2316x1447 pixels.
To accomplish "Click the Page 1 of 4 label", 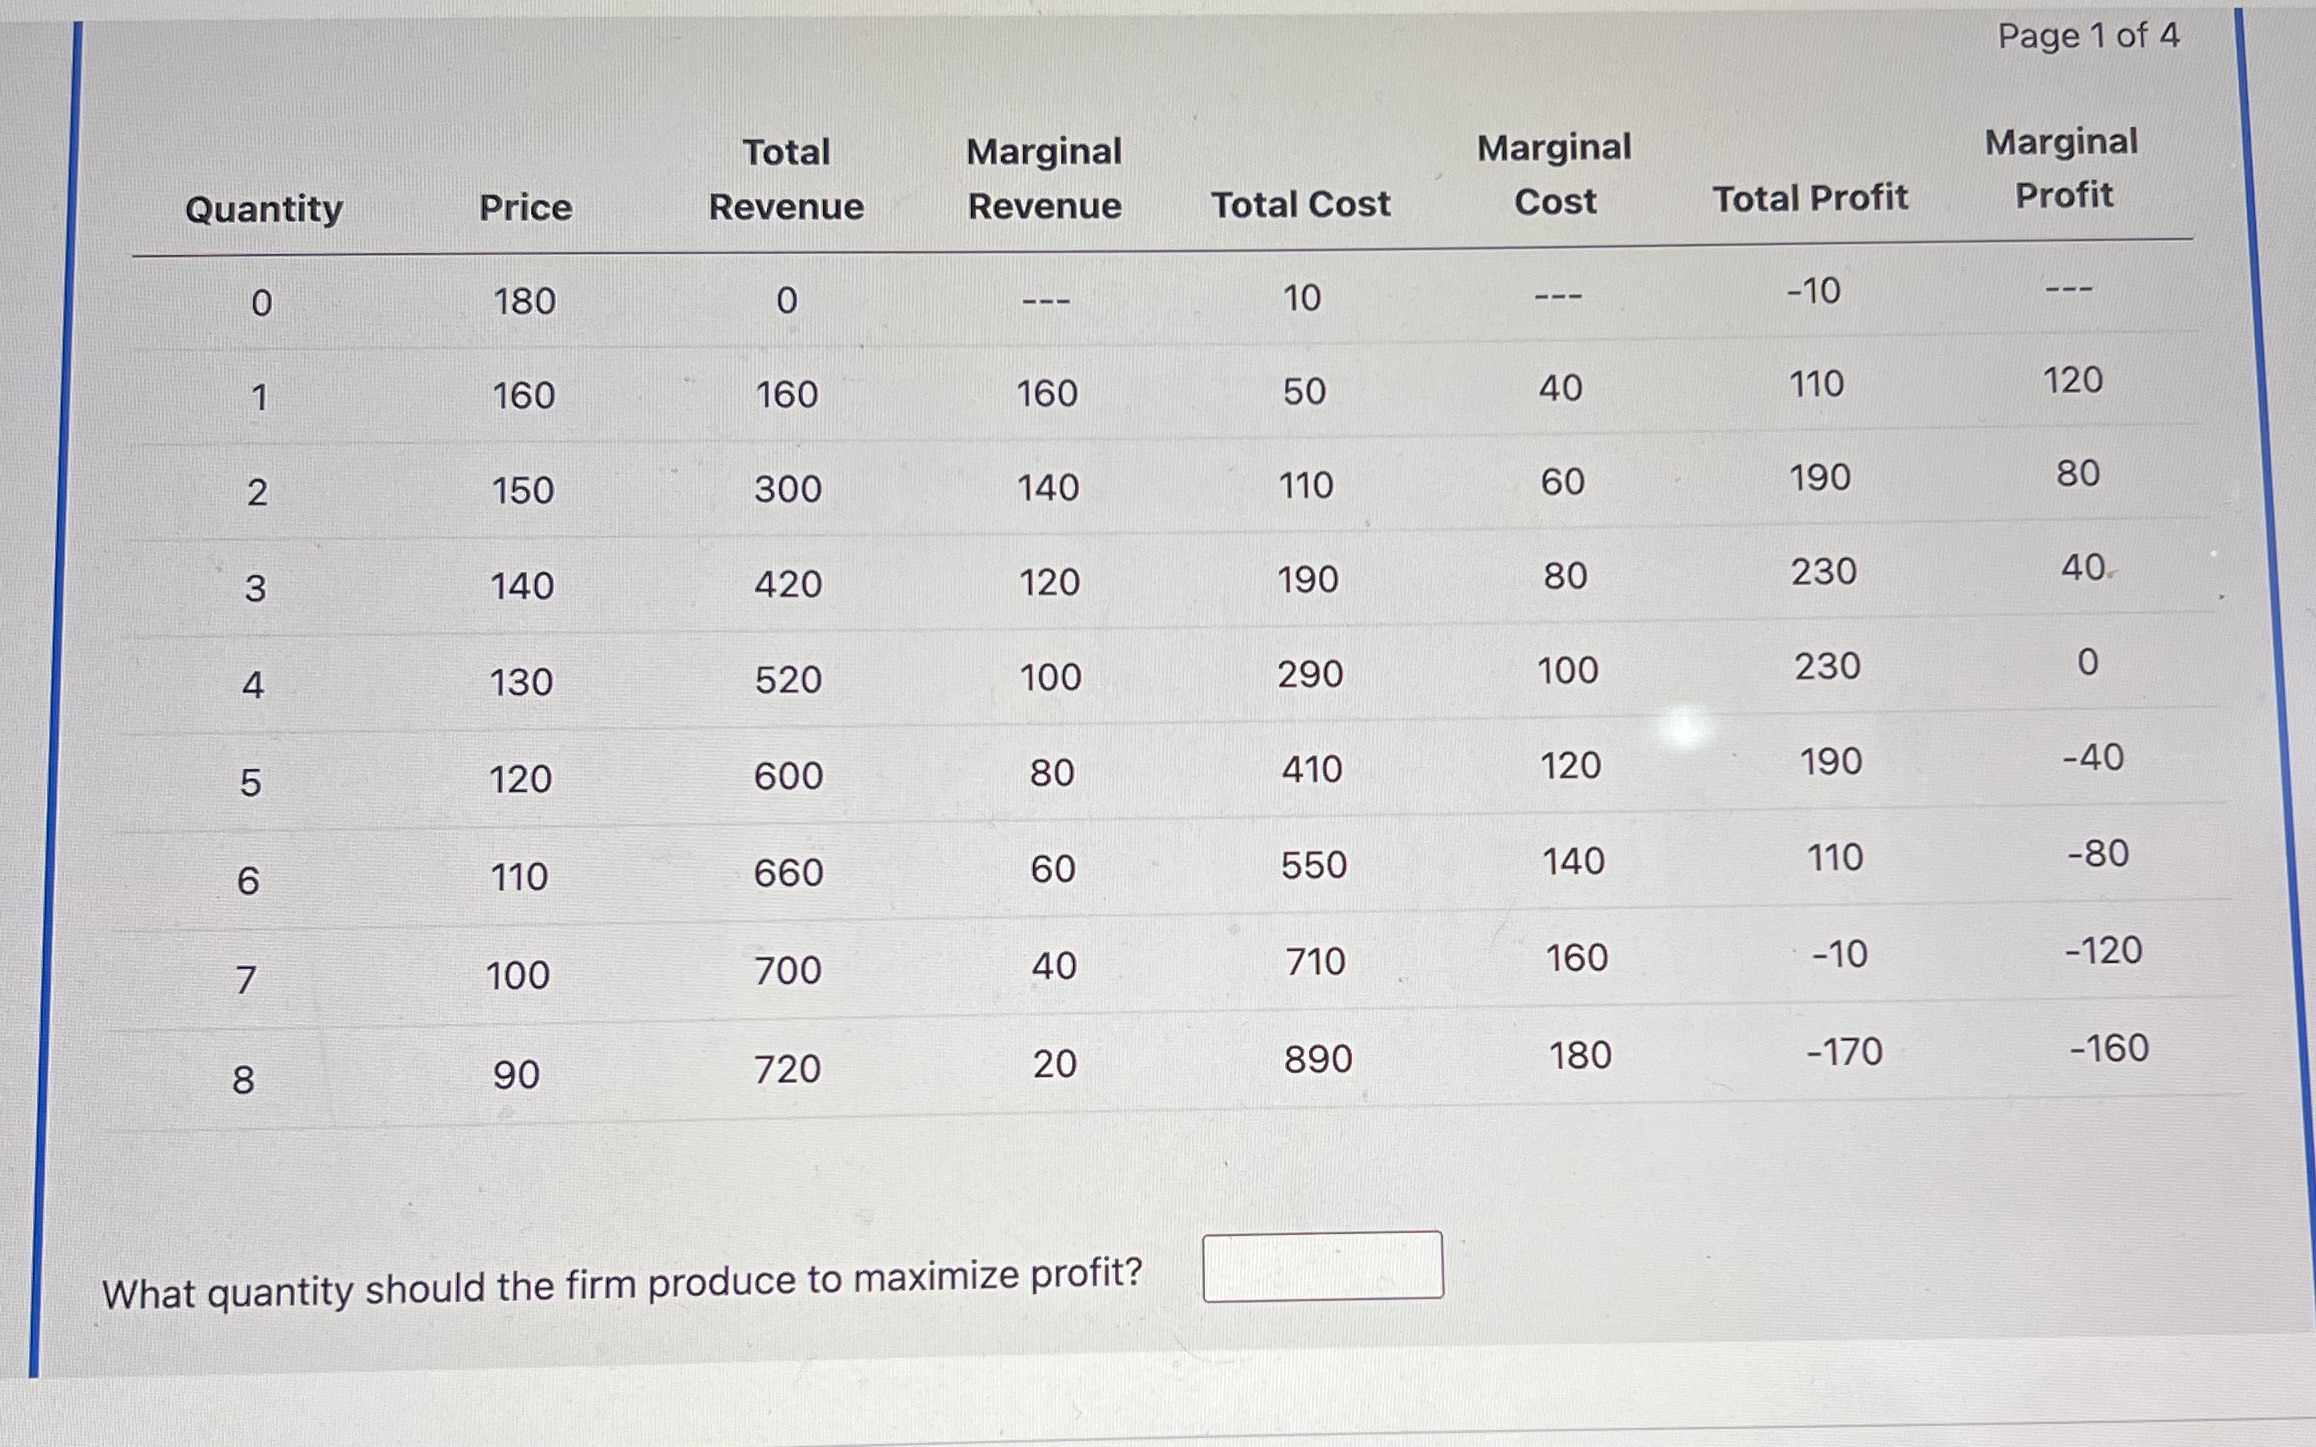I will [2088, 36].
